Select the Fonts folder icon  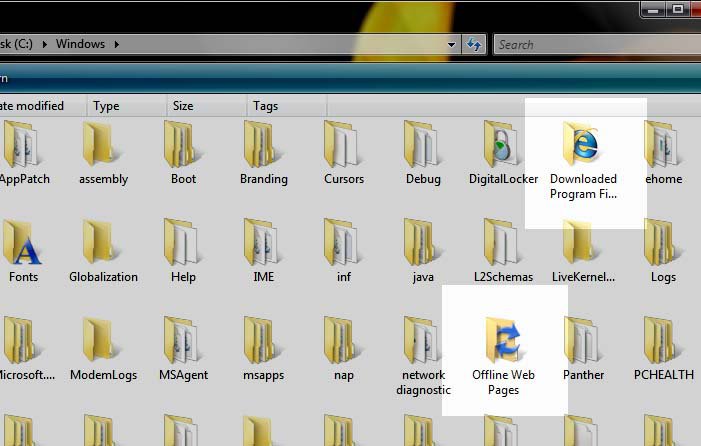[x=22, y=243]
